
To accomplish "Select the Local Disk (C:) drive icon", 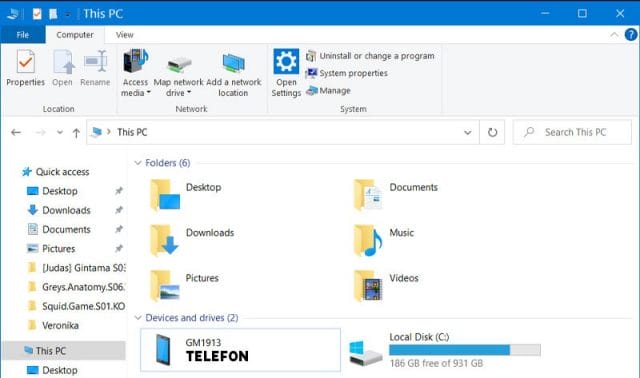I will point(366,354).
